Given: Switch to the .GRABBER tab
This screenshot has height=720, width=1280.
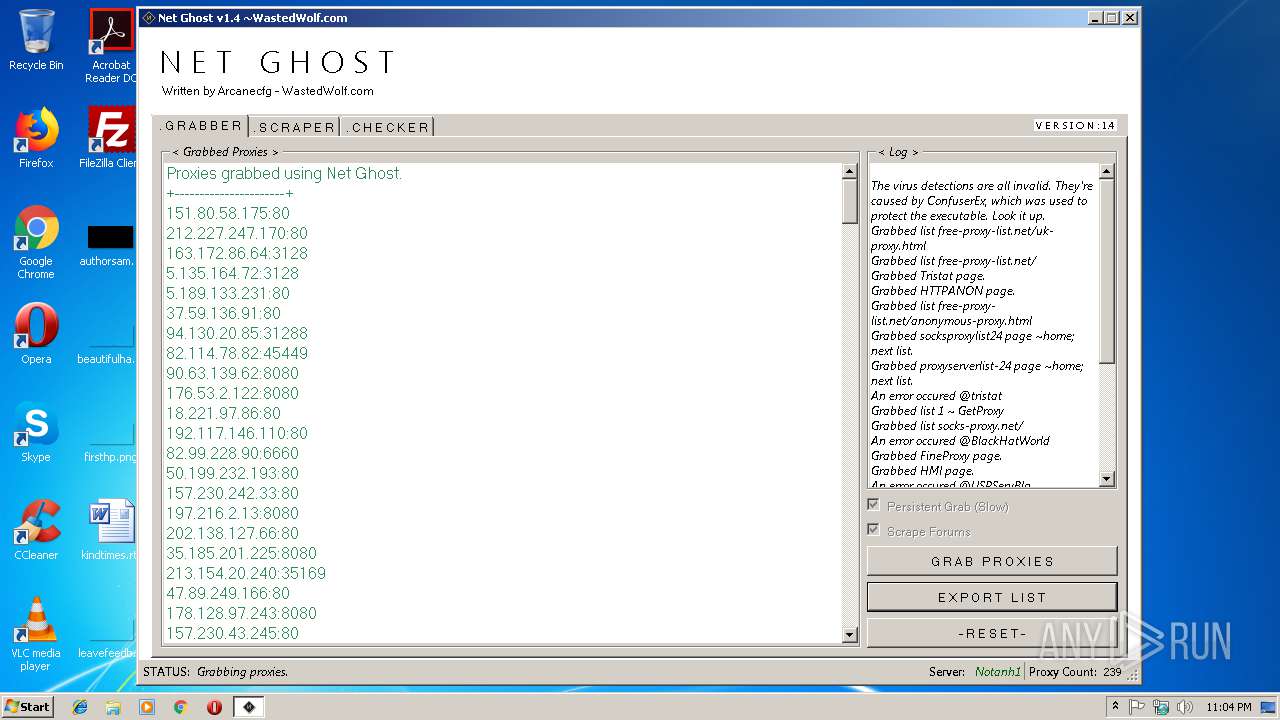Looking at the screenshot, I should pyautogui.click(x=201, y=126).
